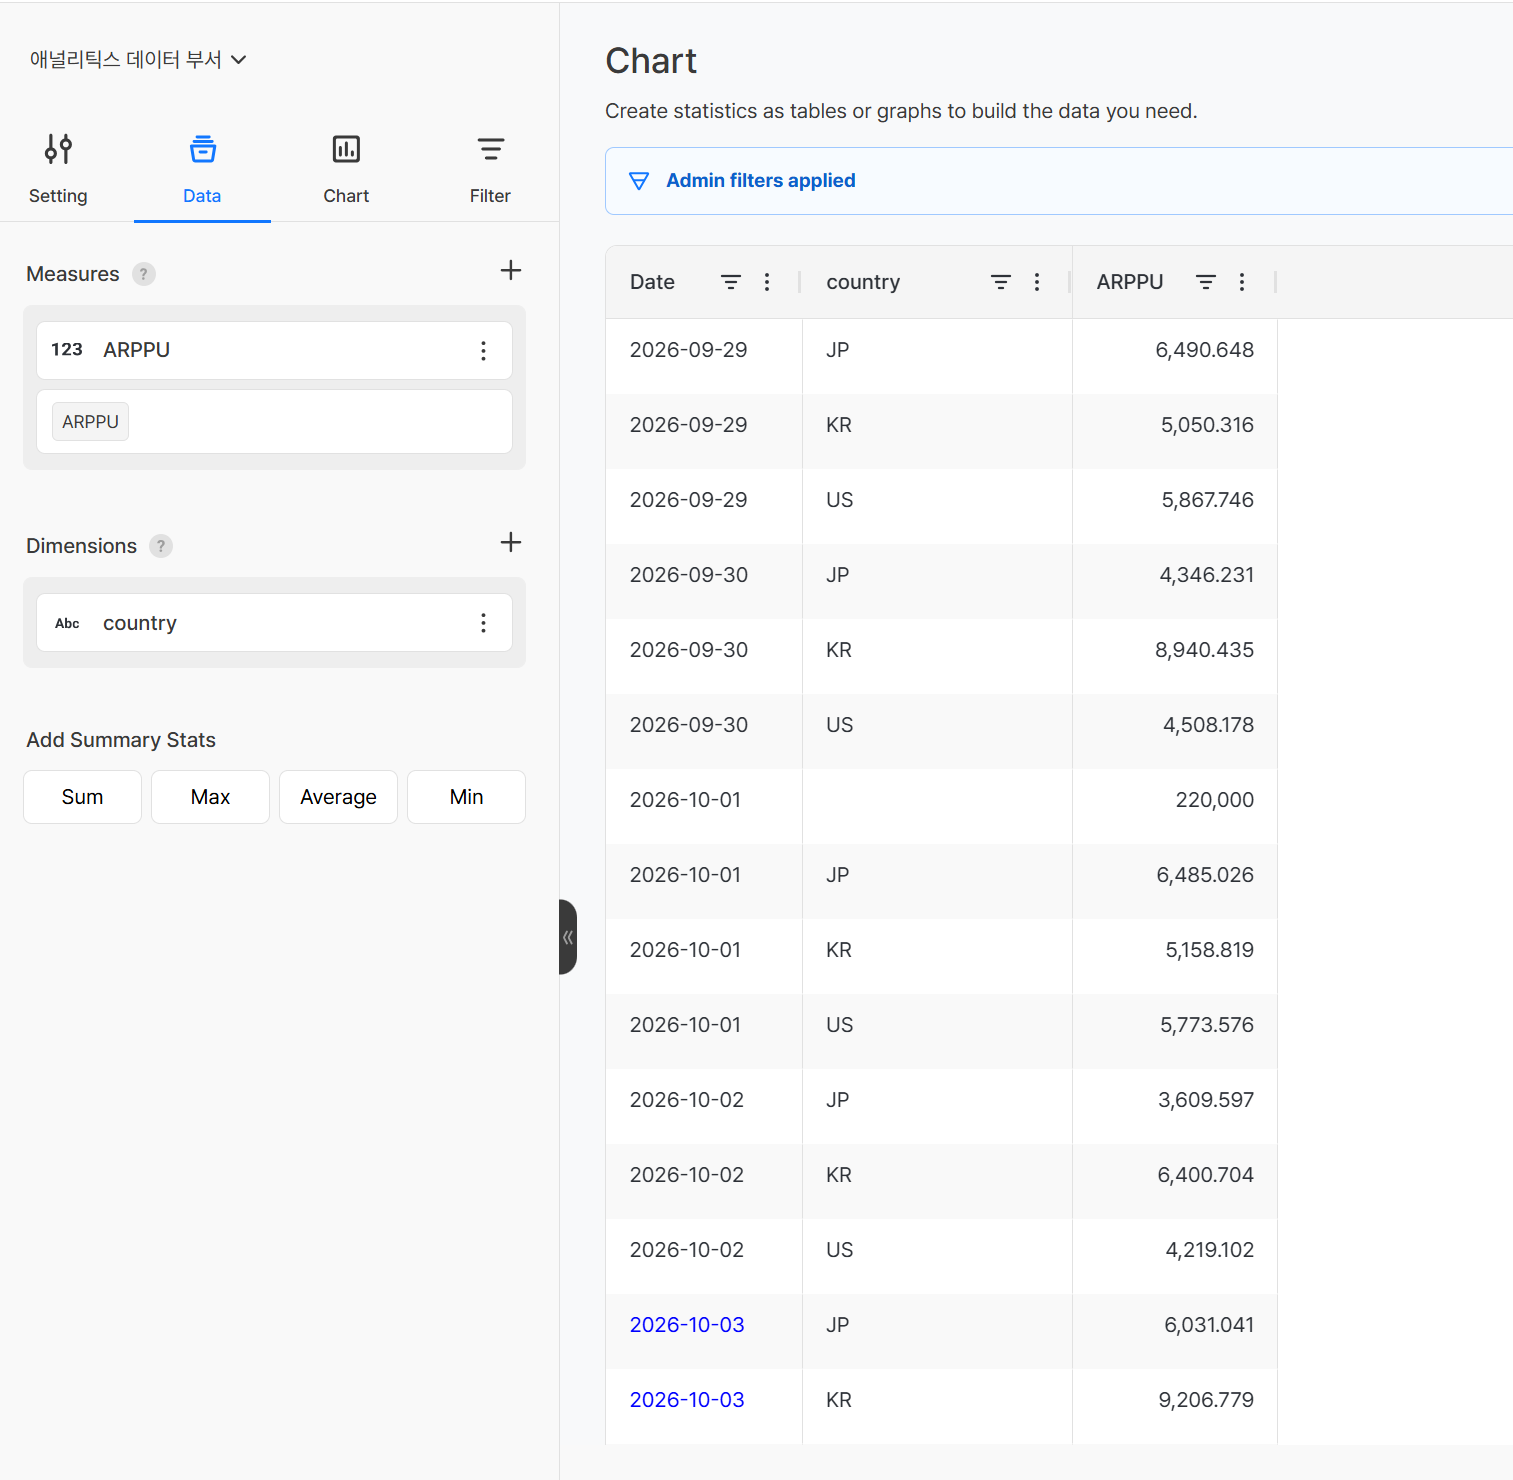Add a new dimension with plus icon
This screenshot has height=1480, width=1513.
pos(511,542)
